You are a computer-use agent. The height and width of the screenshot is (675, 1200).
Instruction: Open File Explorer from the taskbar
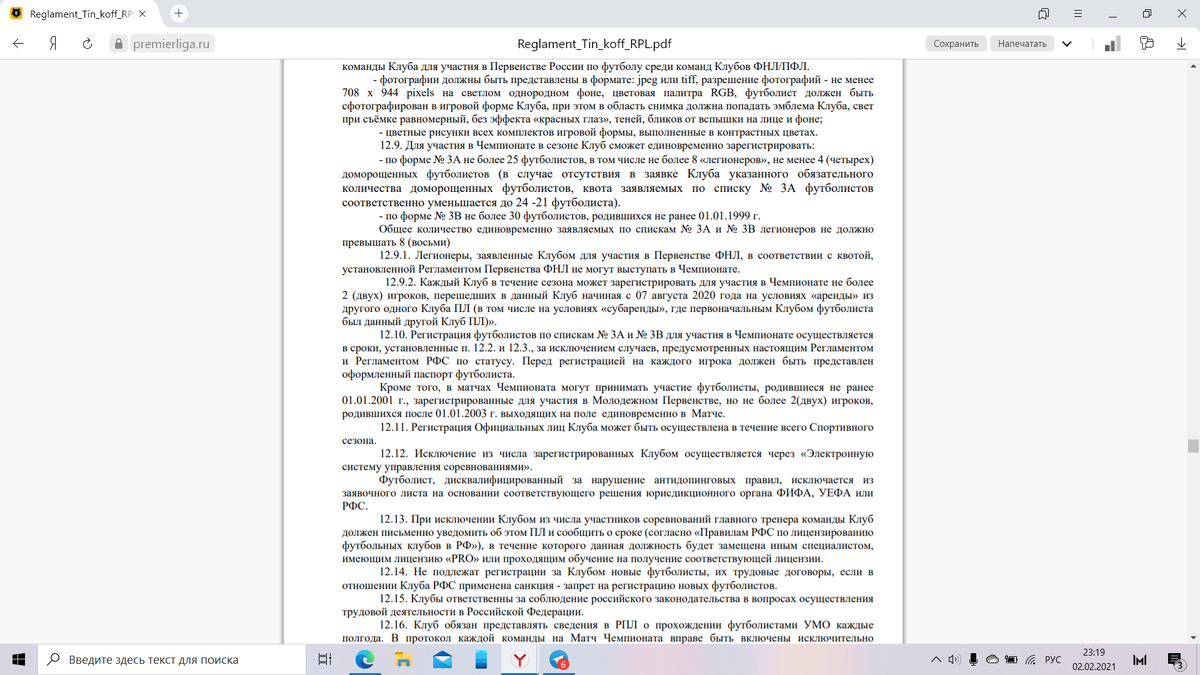click(404, 659)
